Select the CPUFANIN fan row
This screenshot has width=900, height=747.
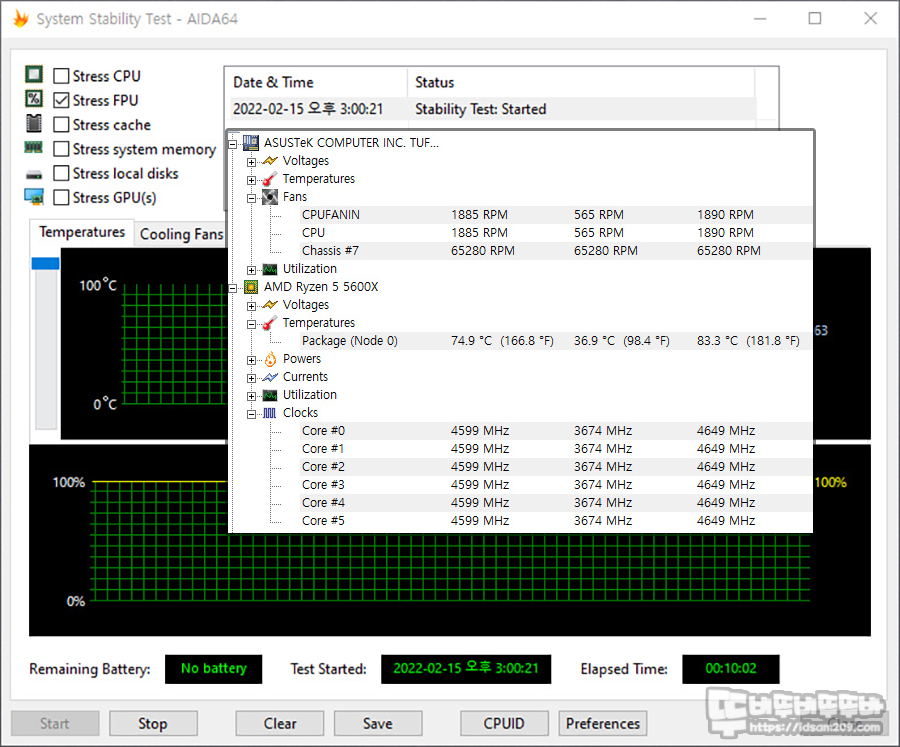(554, 215)
